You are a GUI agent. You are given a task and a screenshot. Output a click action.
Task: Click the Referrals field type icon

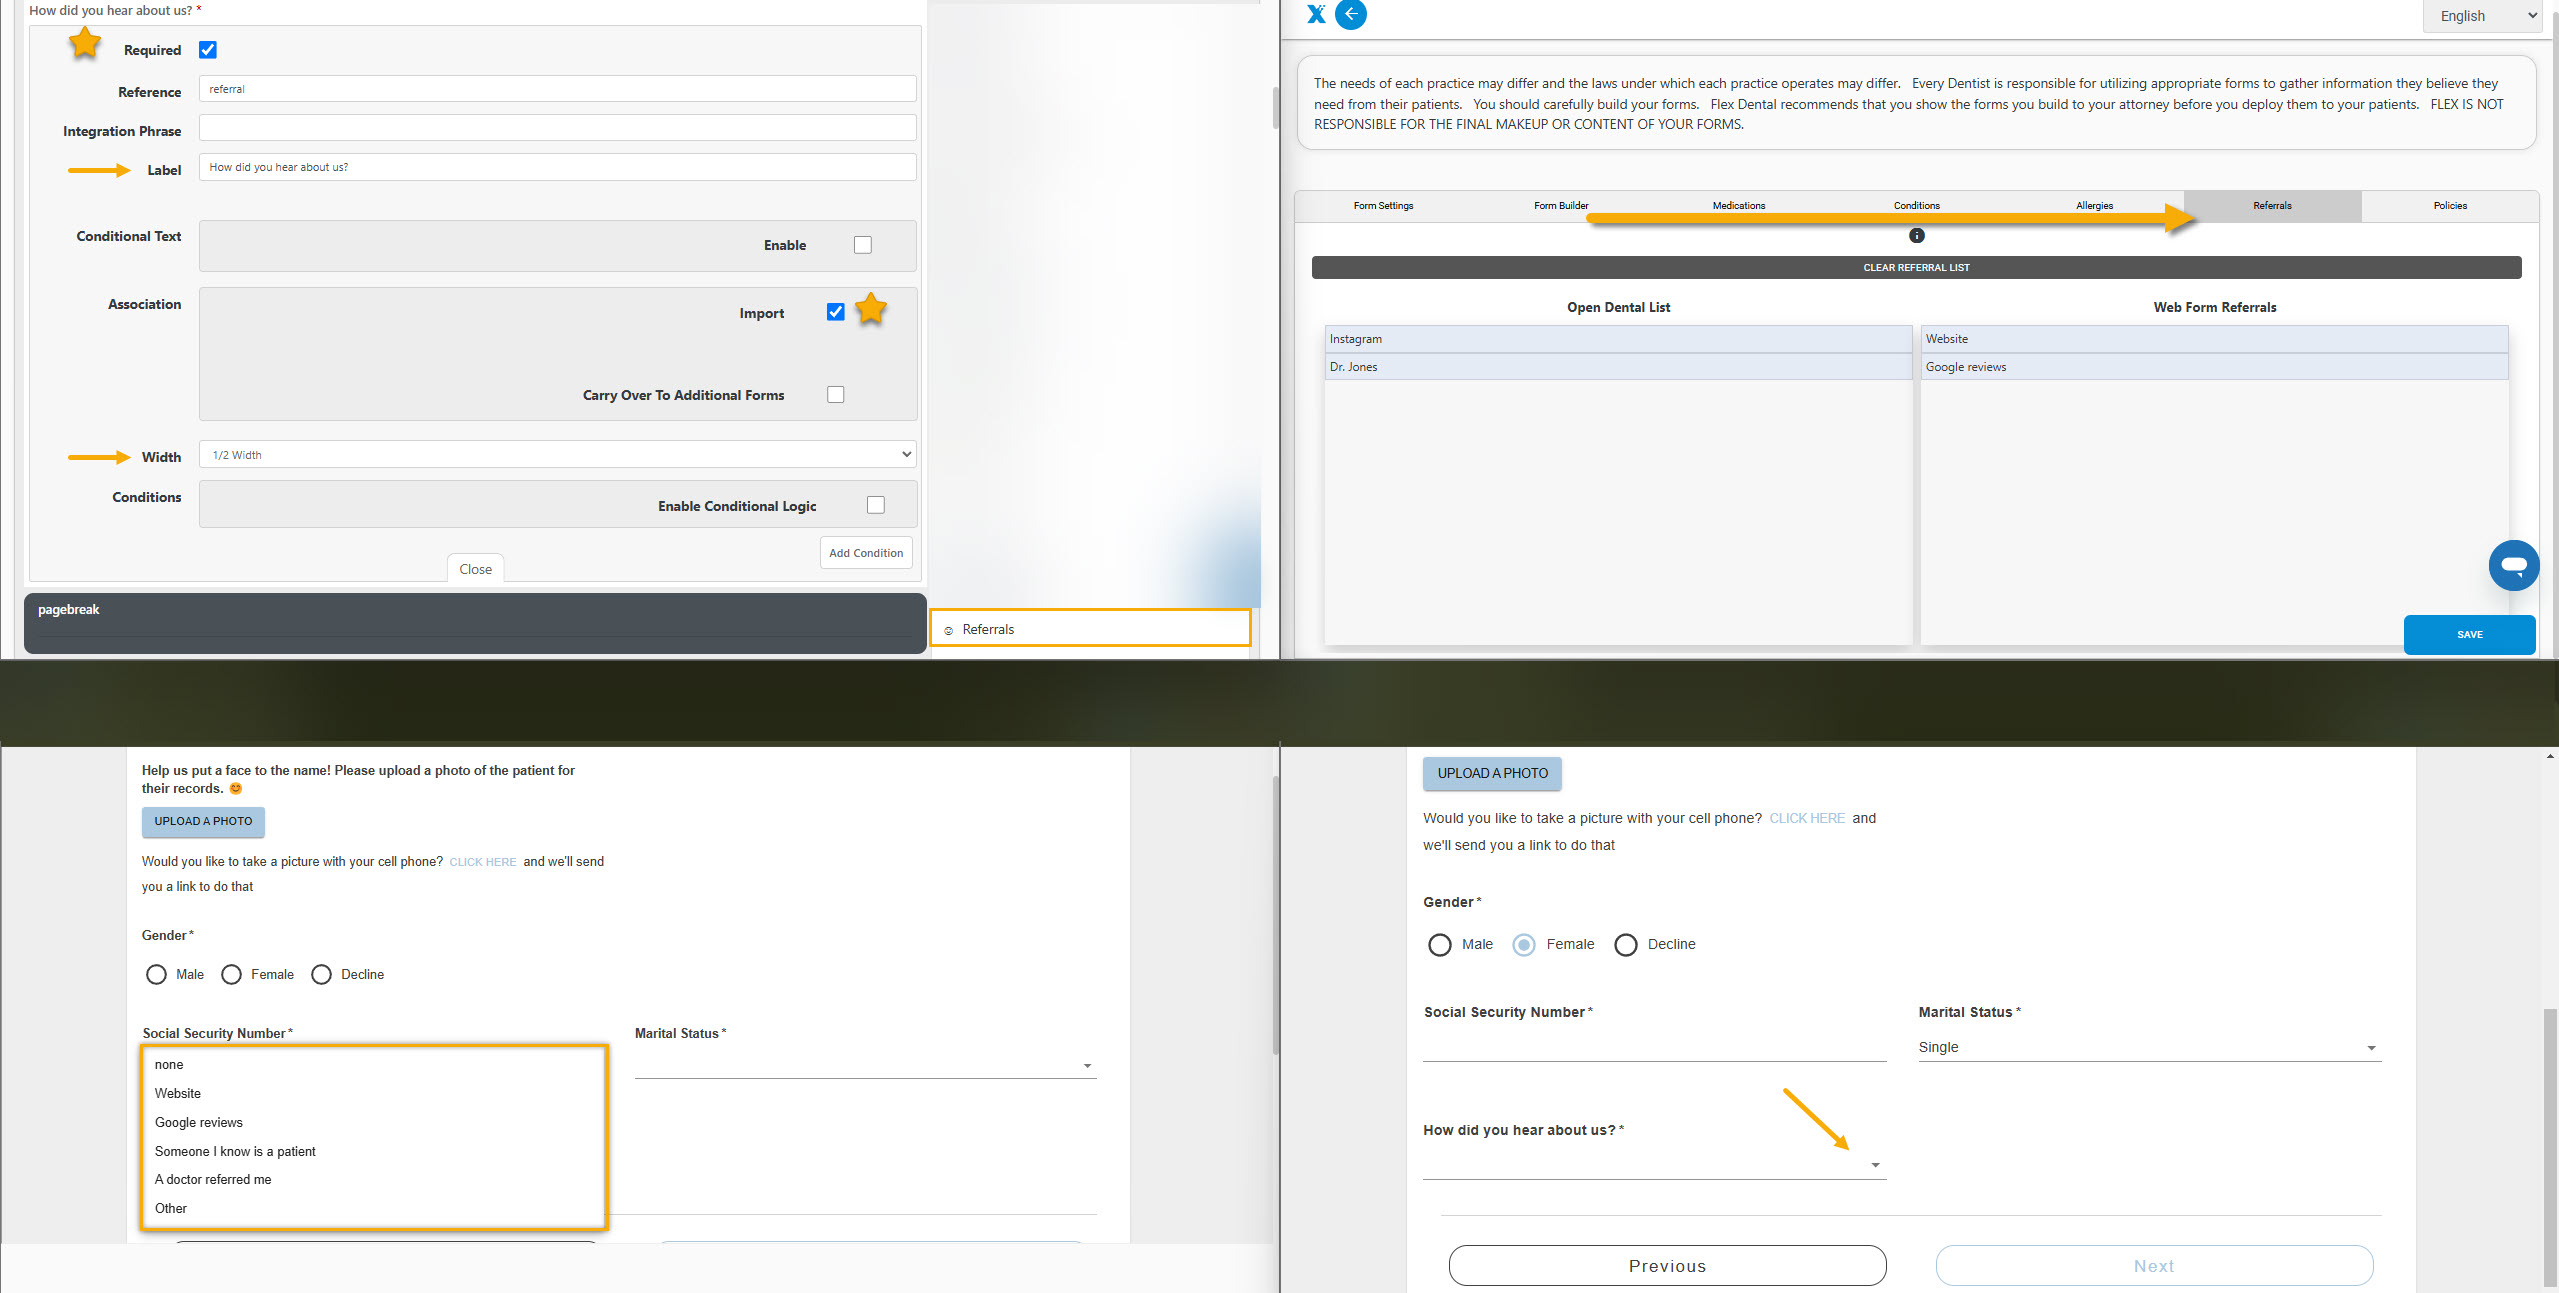948,630
